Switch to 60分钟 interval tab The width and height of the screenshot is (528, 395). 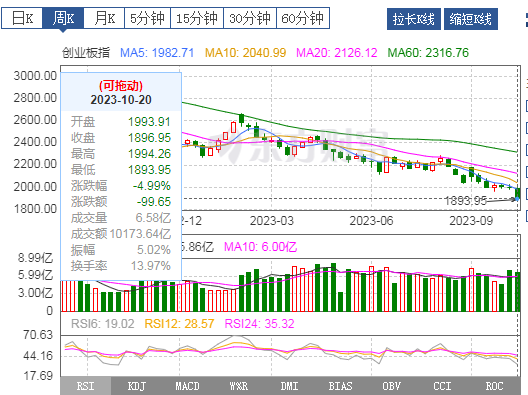pyautogui.click(x=303, y=18)
